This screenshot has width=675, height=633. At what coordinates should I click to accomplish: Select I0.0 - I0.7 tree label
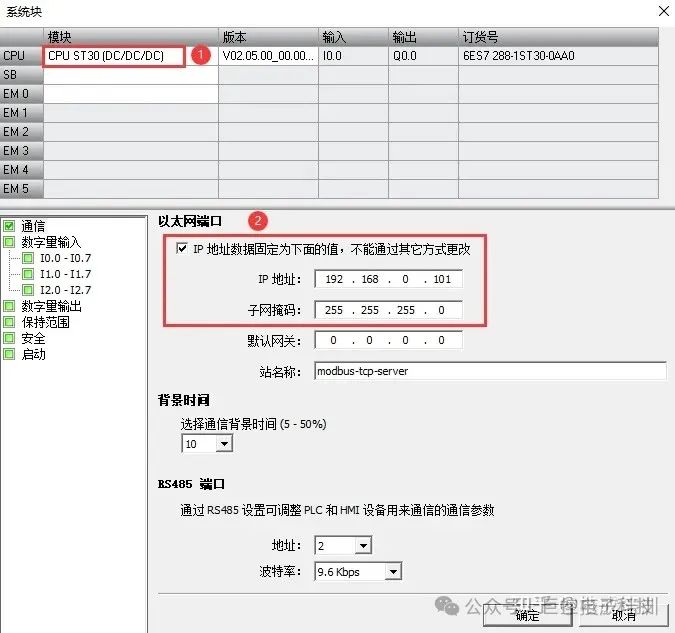tap(65, 258)
